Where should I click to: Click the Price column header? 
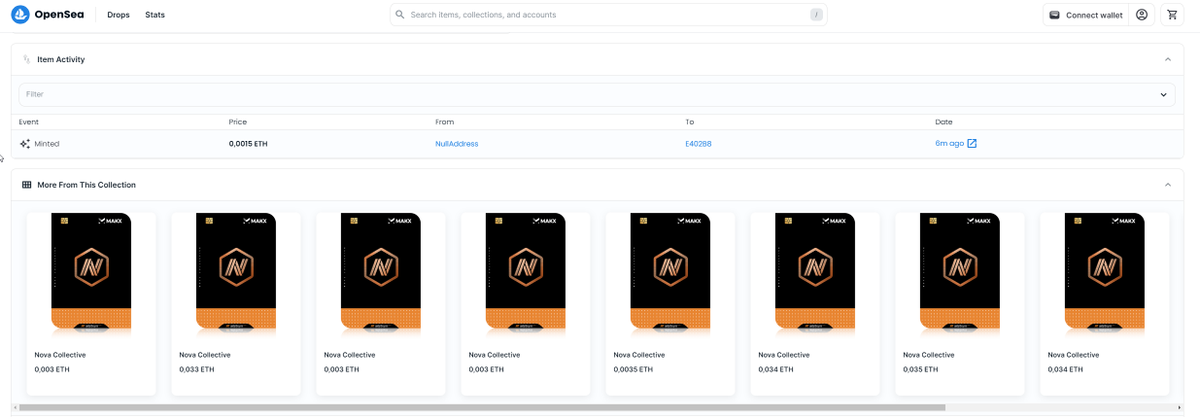[x=238, y=122]
